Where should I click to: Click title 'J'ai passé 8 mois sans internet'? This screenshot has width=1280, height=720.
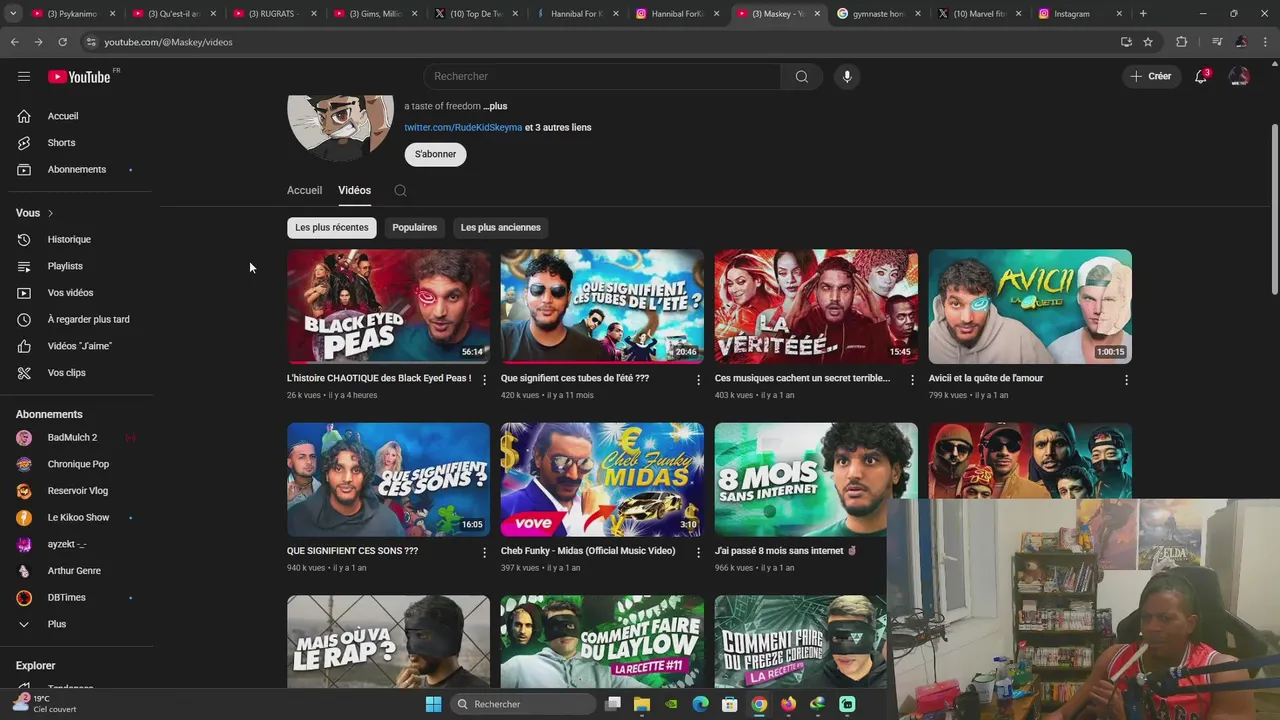(786, 551)
